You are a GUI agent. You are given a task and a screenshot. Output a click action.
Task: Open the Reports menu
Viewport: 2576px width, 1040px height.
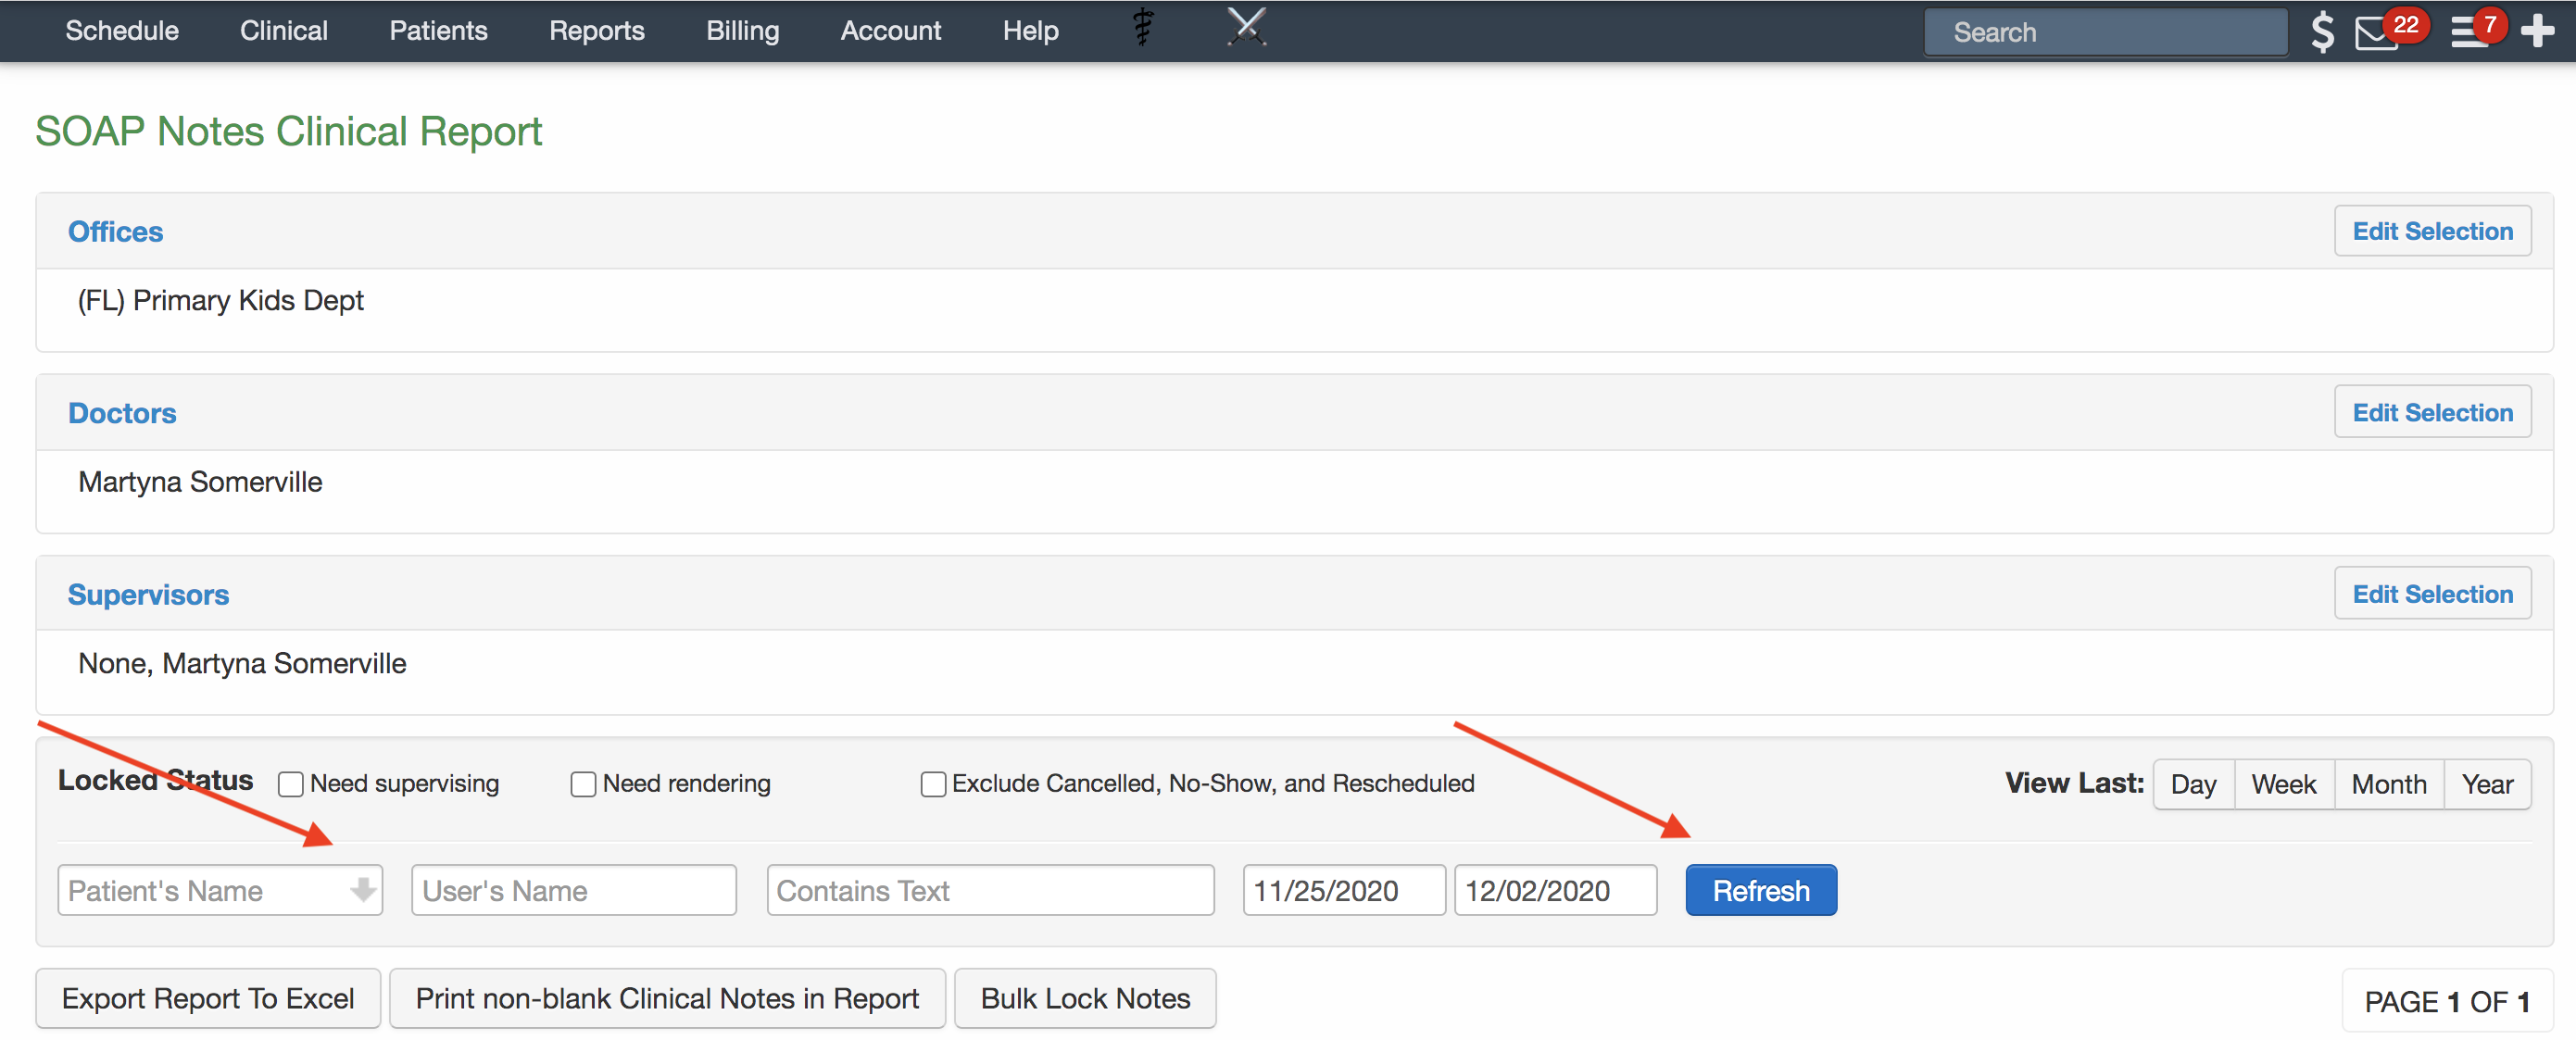[x=597, y=31]
